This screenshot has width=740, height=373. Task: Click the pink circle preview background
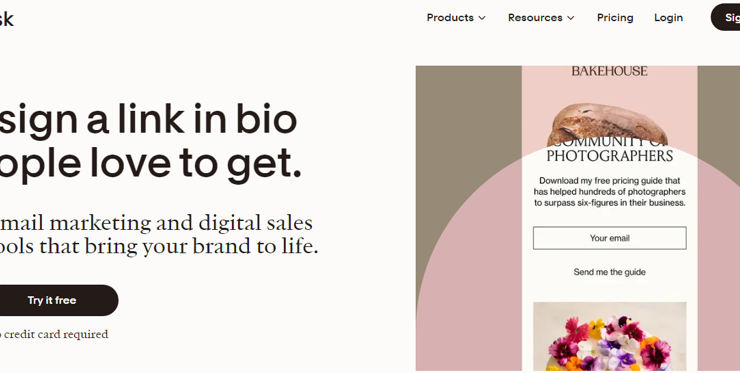[x=472, y=283]
